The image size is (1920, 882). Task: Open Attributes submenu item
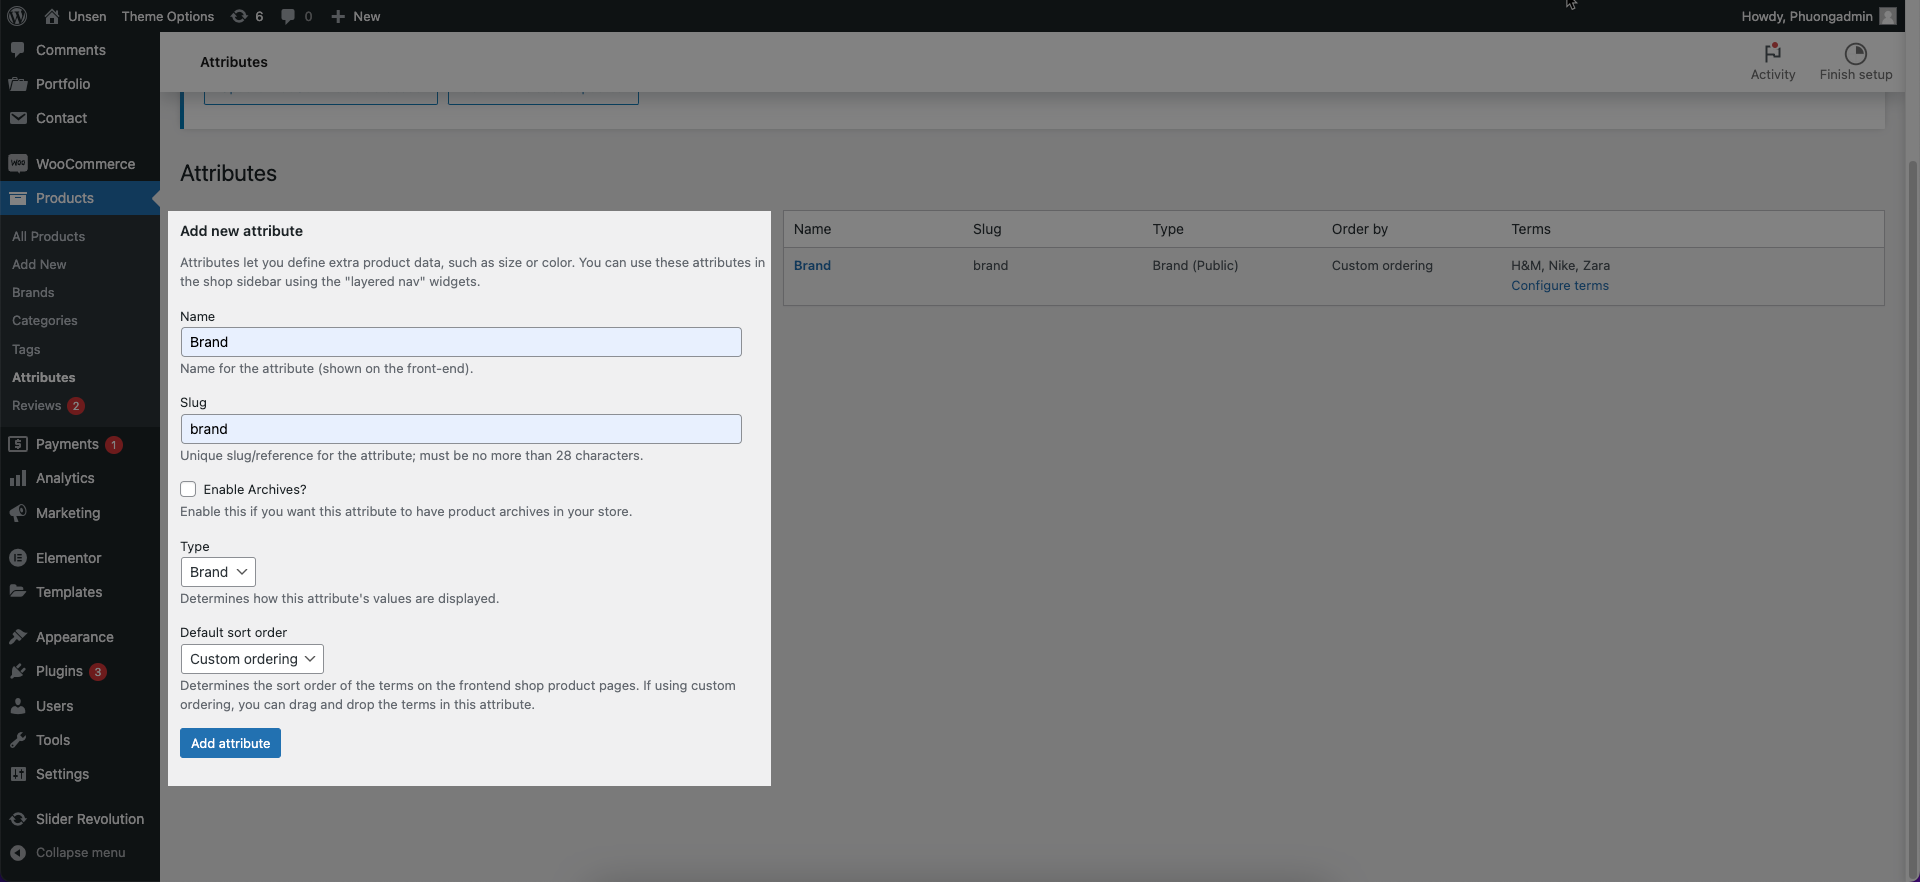44,377
